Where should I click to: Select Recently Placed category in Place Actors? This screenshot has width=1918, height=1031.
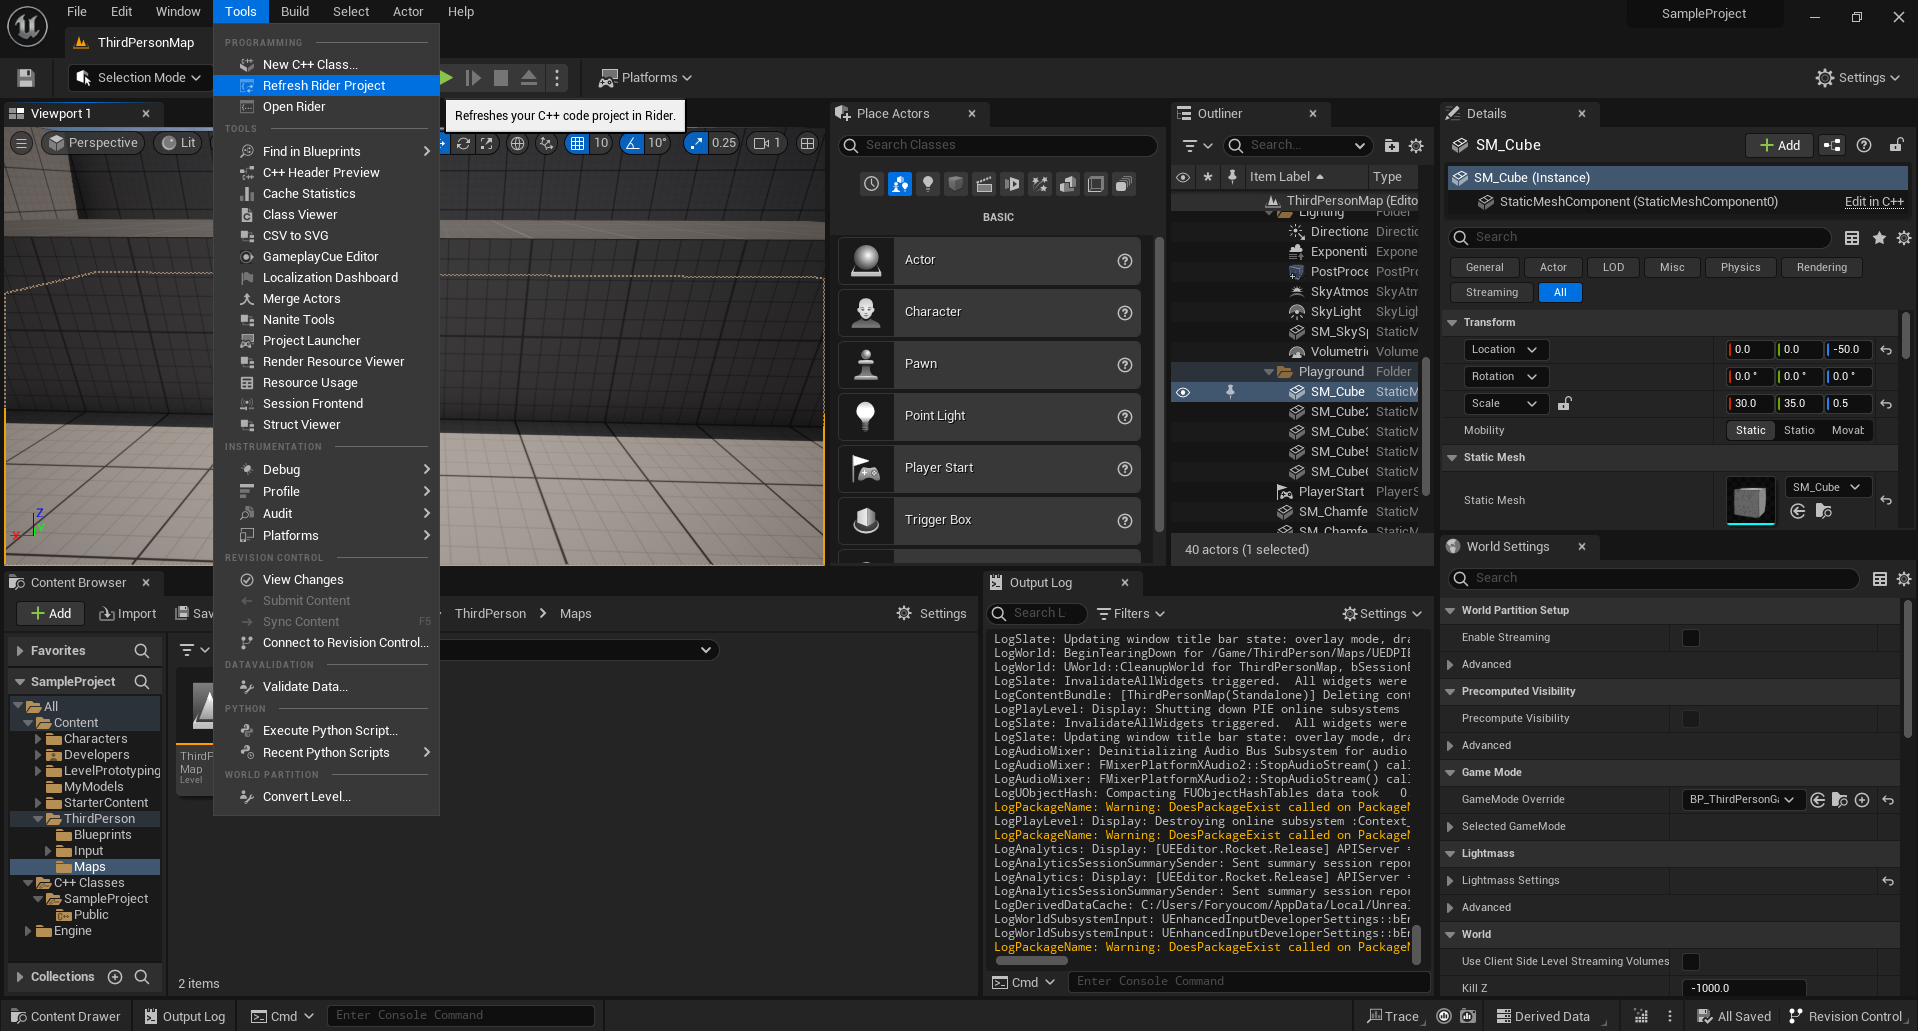point(872,184)
